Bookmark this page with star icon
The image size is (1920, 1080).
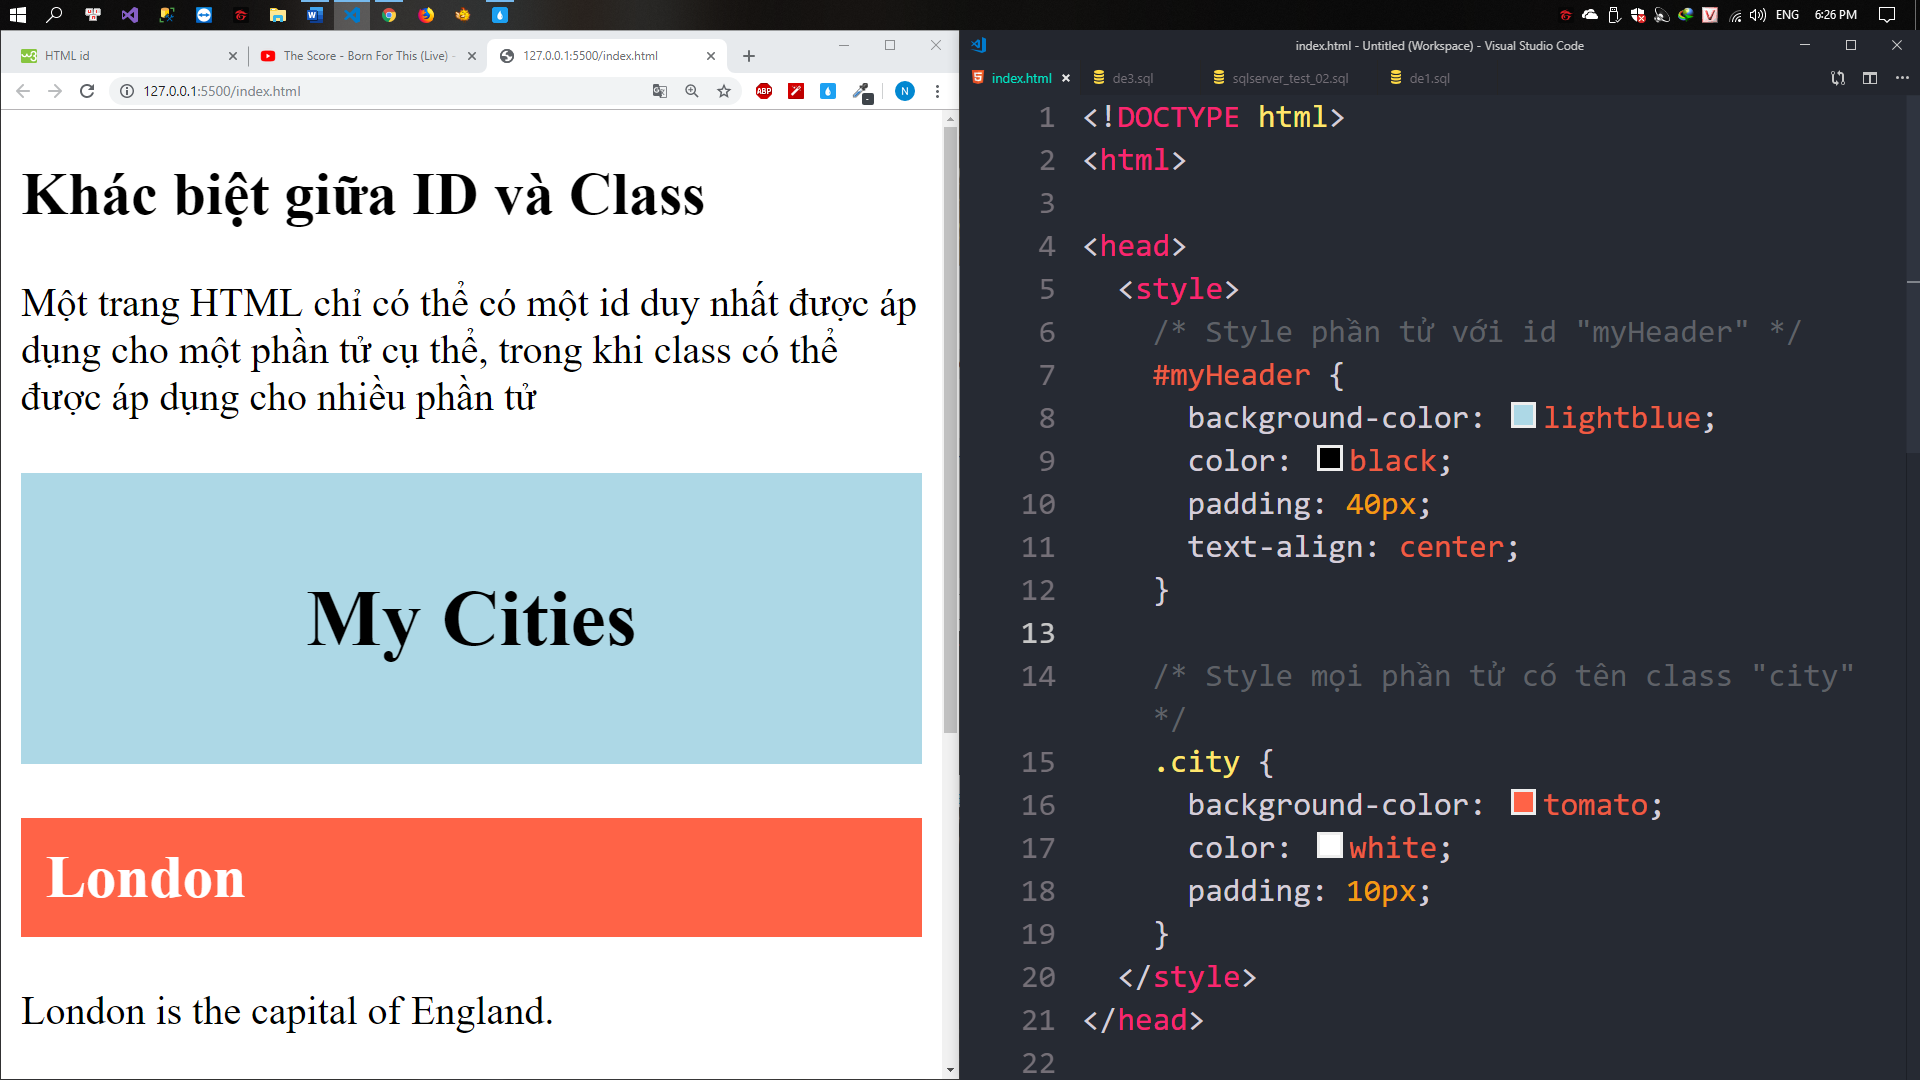click(724, 91)
